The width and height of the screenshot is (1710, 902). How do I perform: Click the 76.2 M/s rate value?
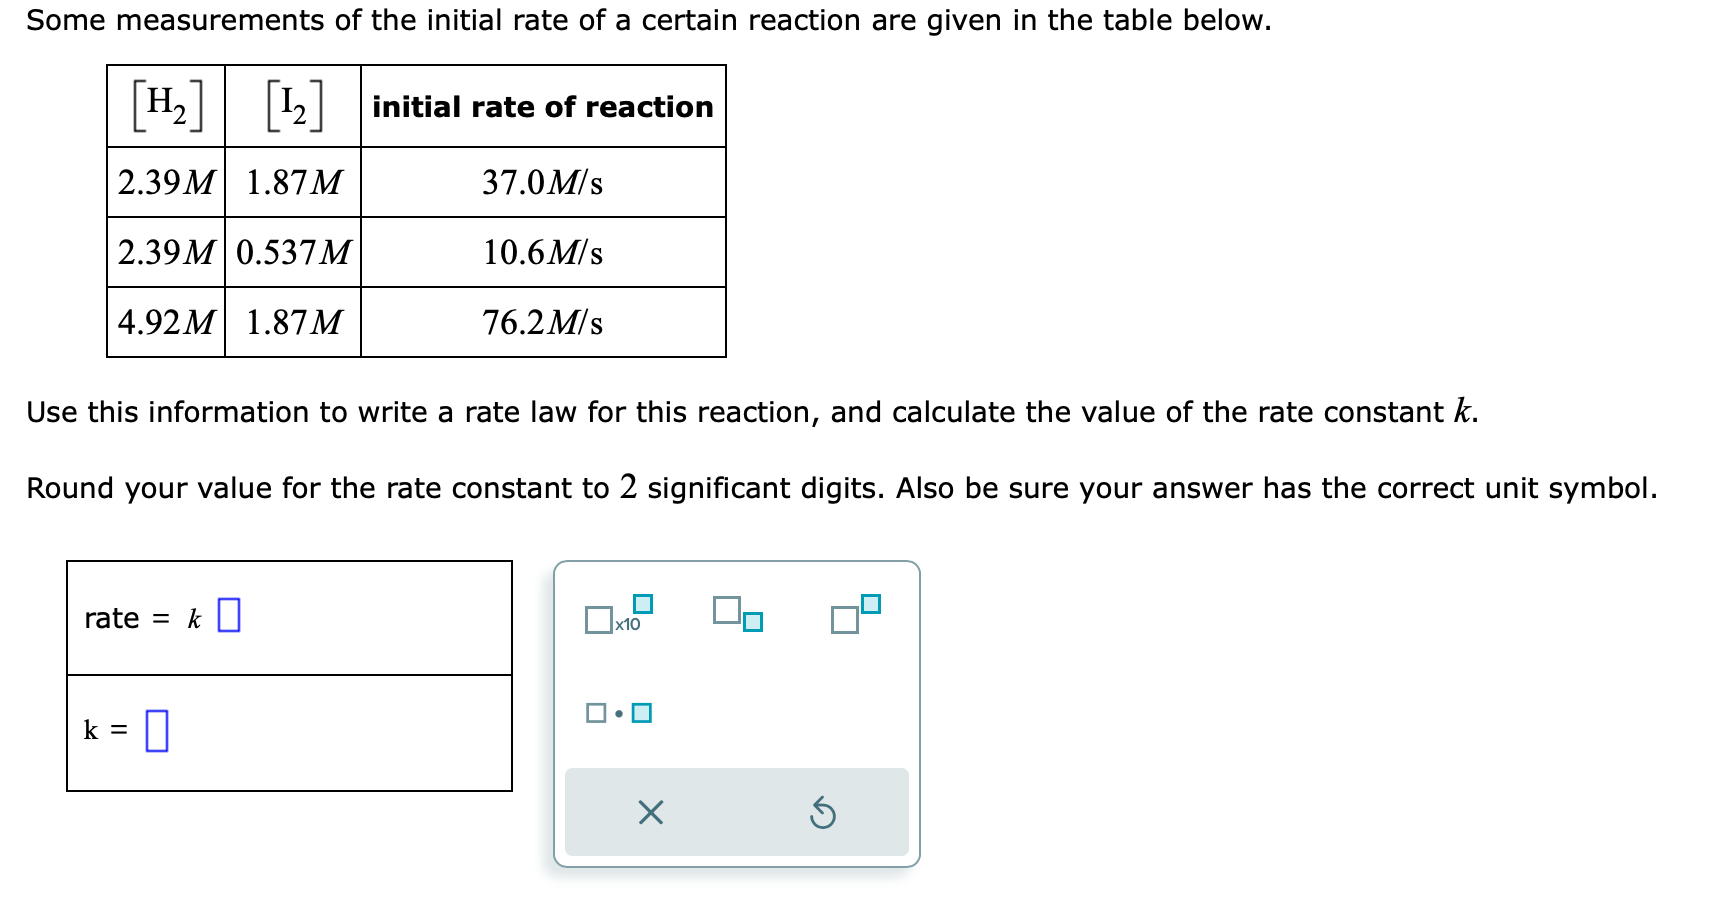point(541,322)
